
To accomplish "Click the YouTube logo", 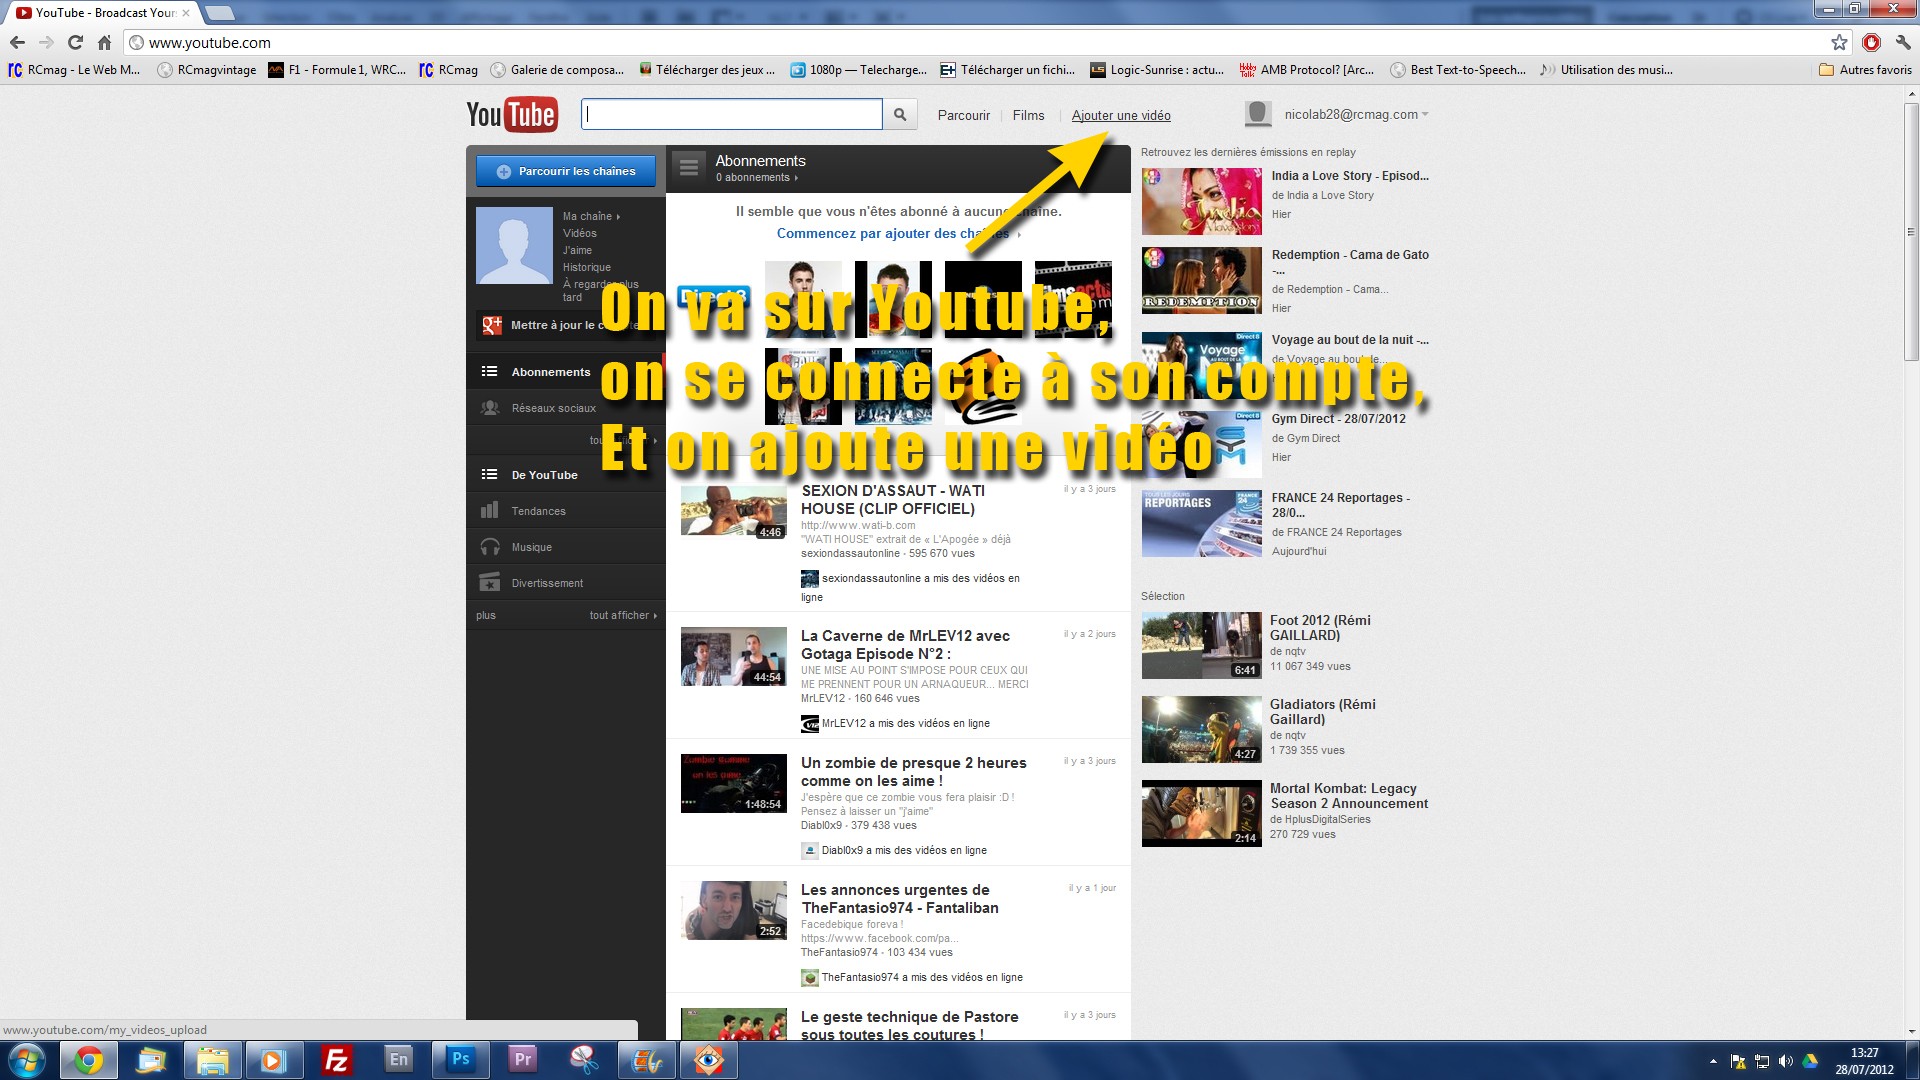I will pos(511,115).
